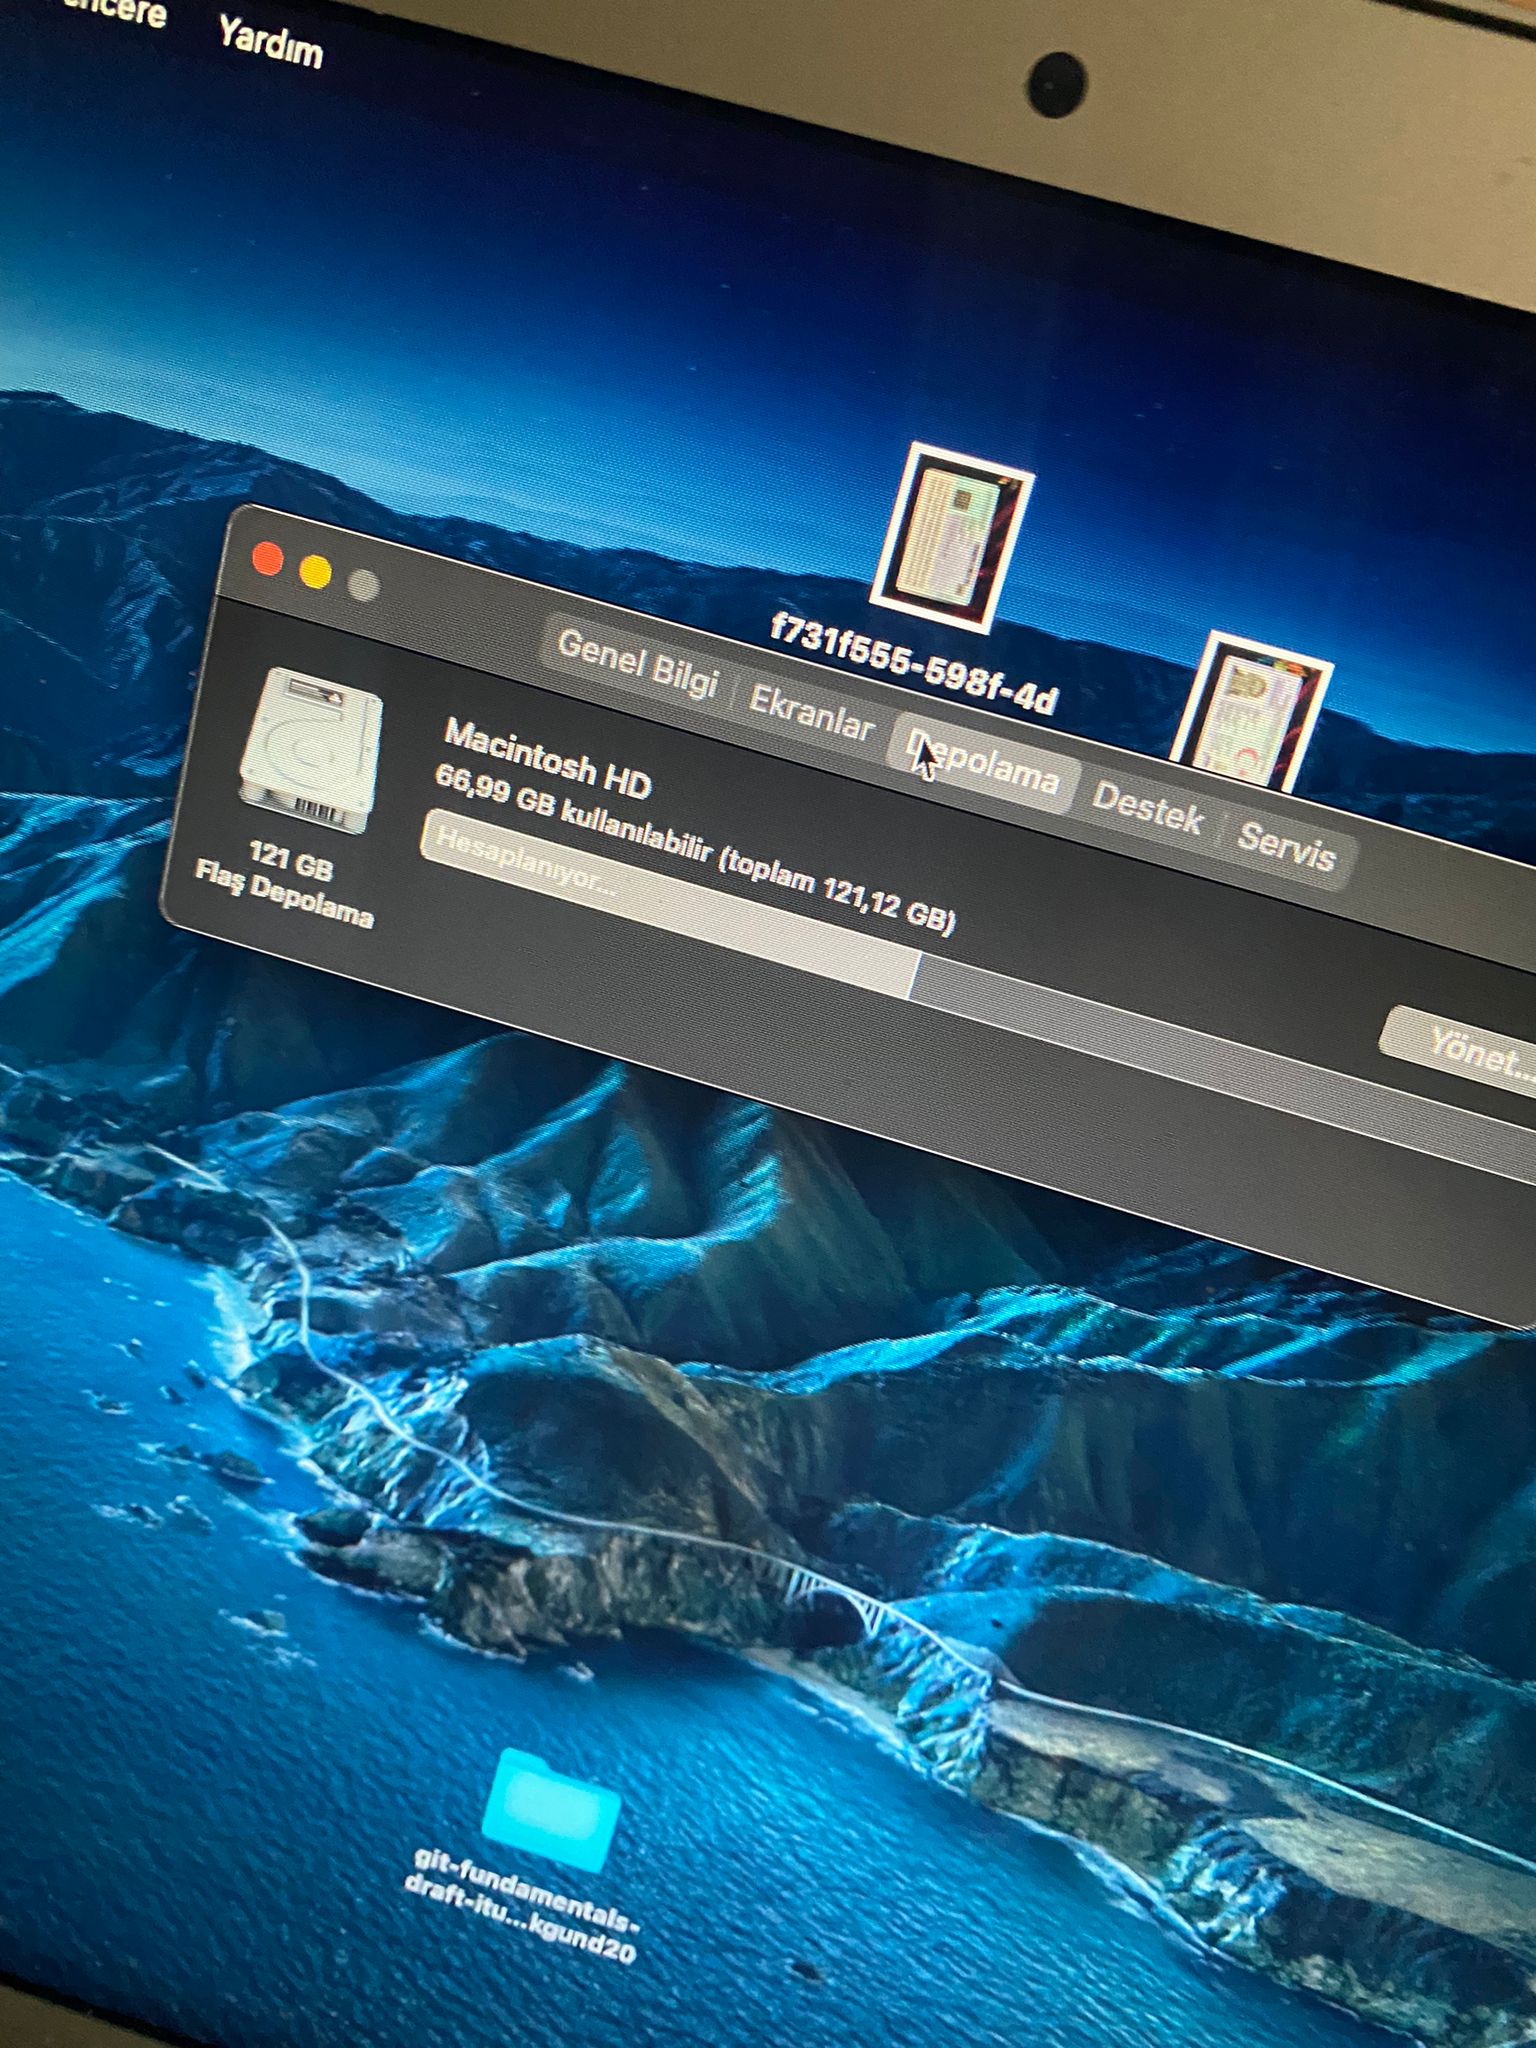Open the Destek tab
Viewport: 1536px width, 2048px height.
1147,808
